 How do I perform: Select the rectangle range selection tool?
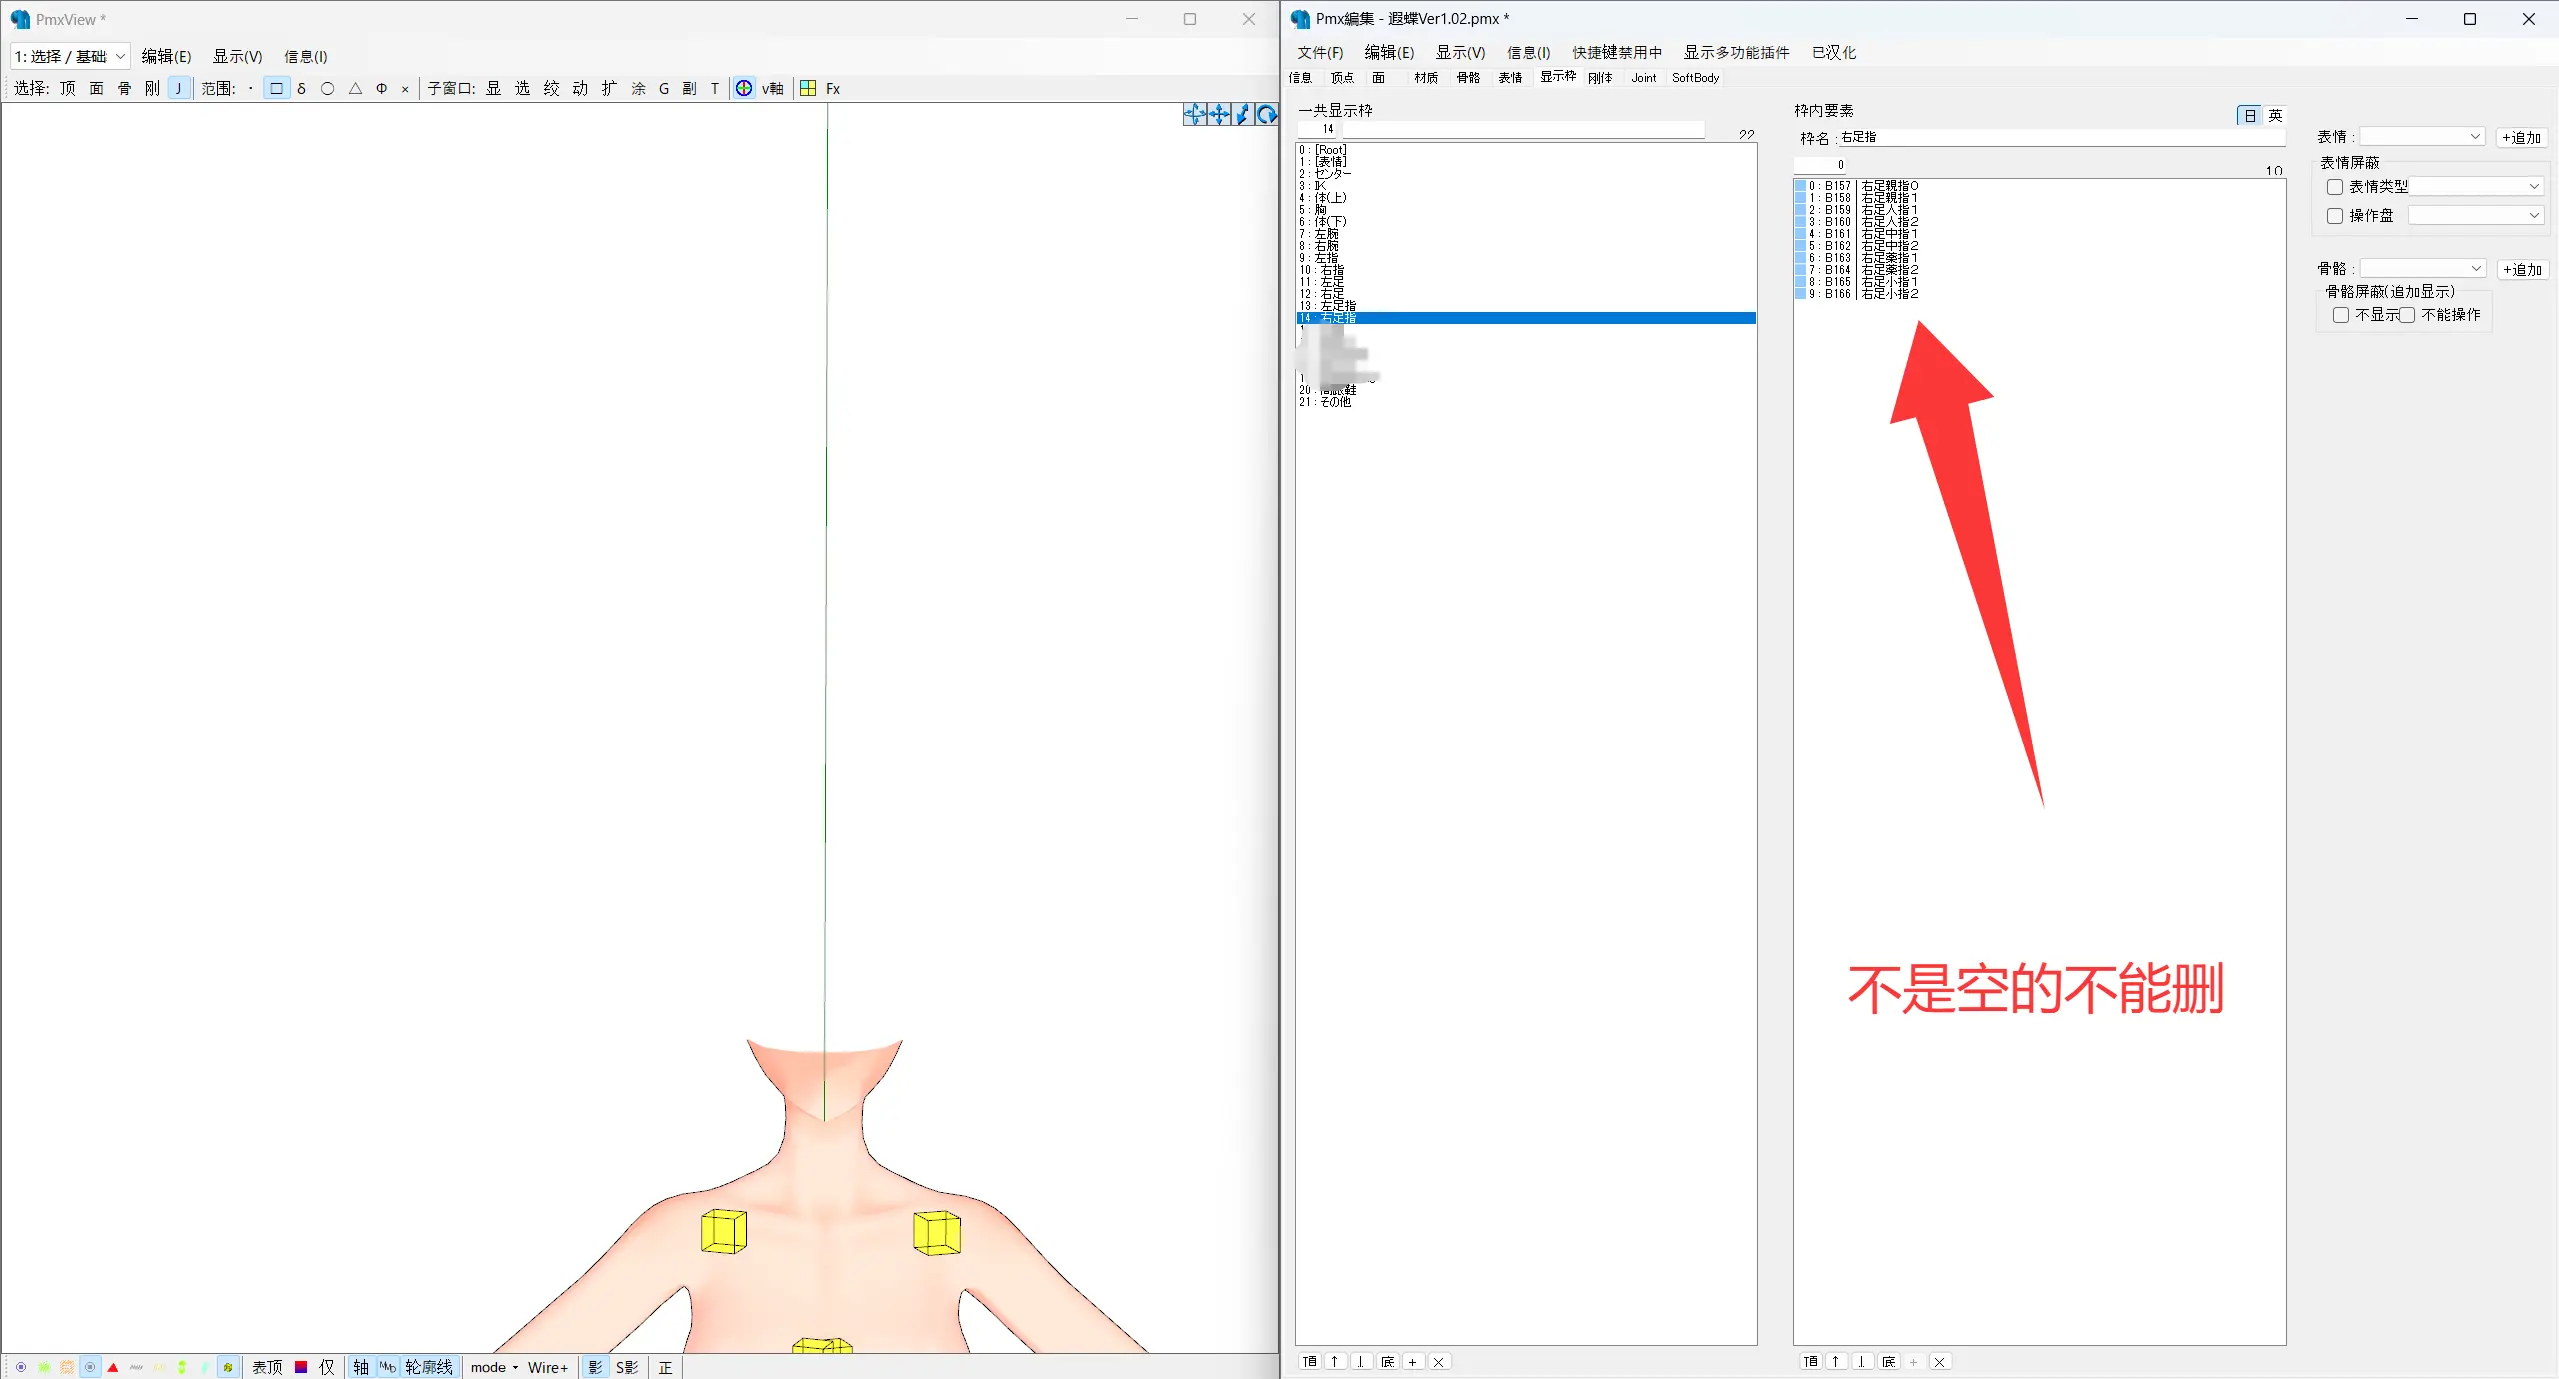[276, 88]
